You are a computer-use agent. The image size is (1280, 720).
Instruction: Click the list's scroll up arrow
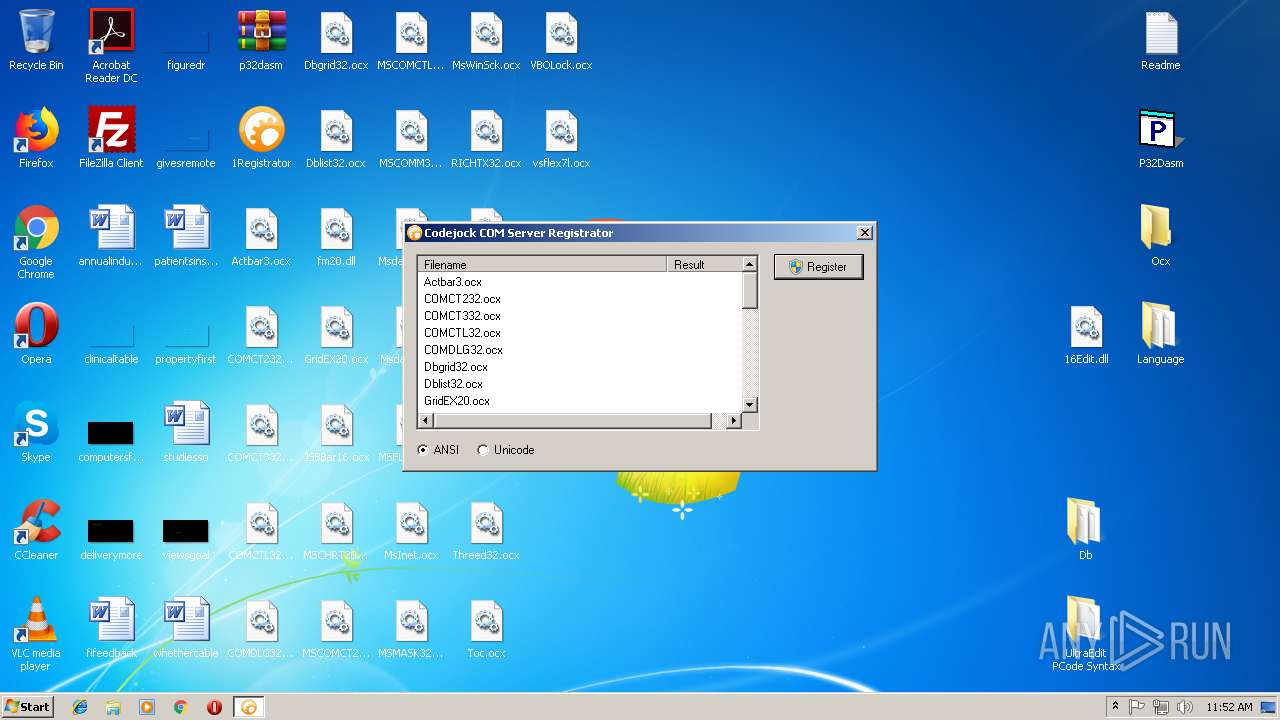[750, 264]
